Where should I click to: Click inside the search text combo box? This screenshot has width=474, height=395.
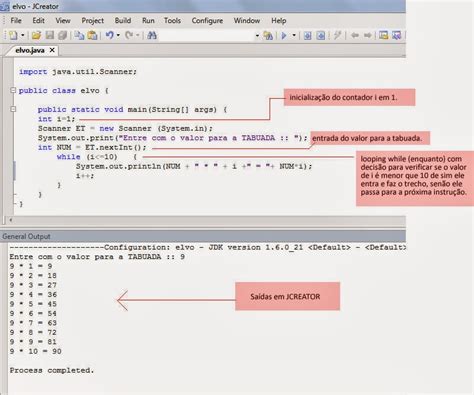click(207, 35)
